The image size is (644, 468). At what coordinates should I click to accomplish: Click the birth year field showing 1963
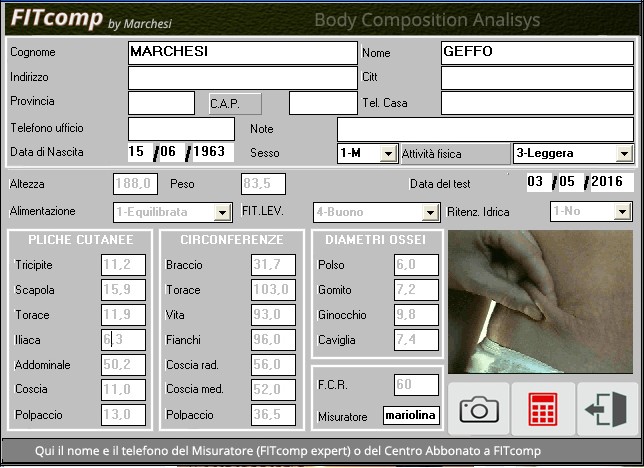pos(213,152)
